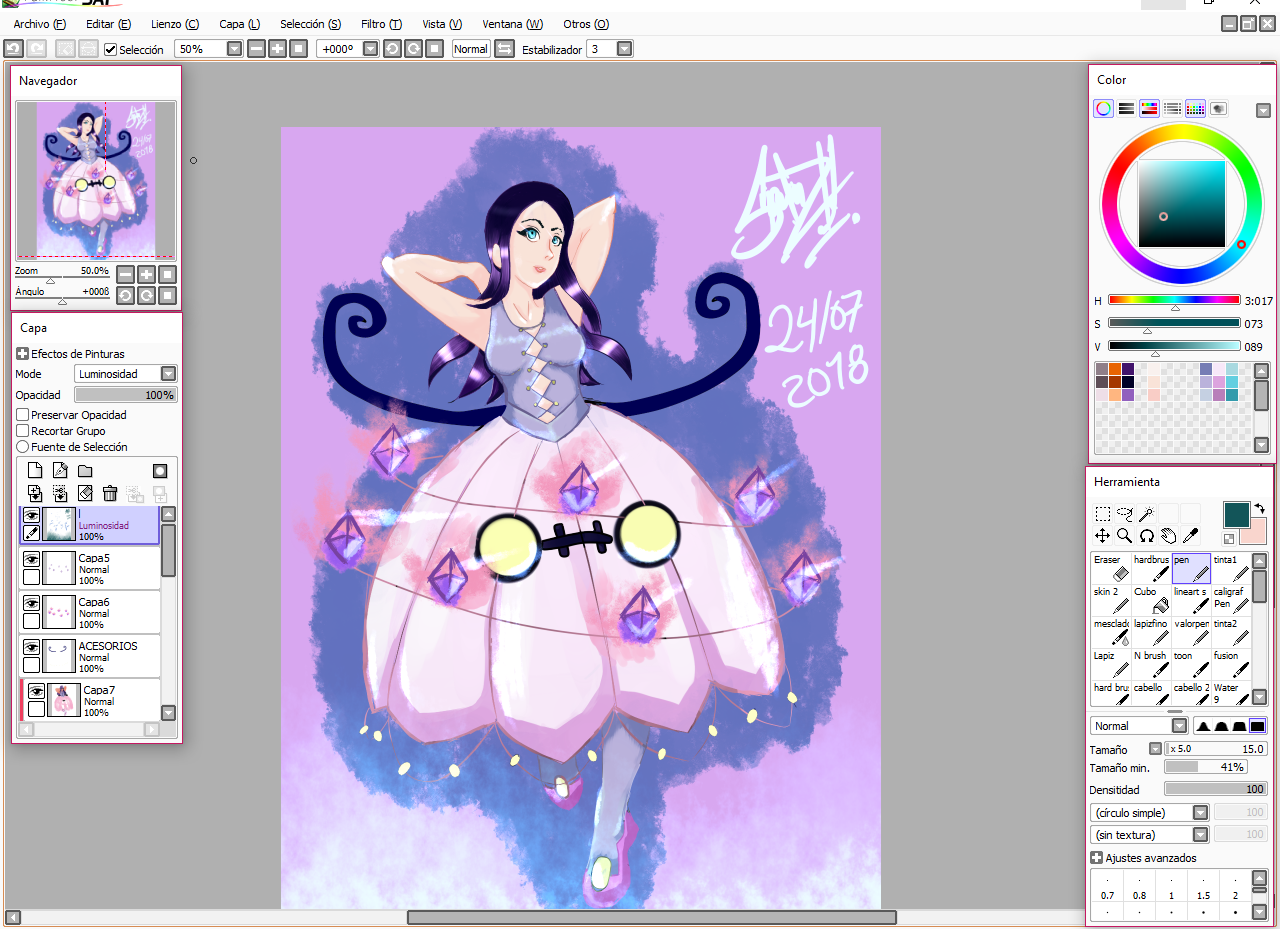Toggle the color mixer scratchpad icon
1280x929 pixels.
point(1218,108)
